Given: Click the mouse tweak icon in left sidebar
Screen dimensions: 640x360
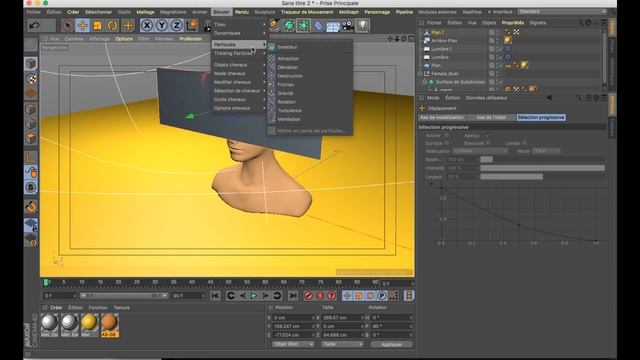Looking at the screenshot, I should coord(31,172).
